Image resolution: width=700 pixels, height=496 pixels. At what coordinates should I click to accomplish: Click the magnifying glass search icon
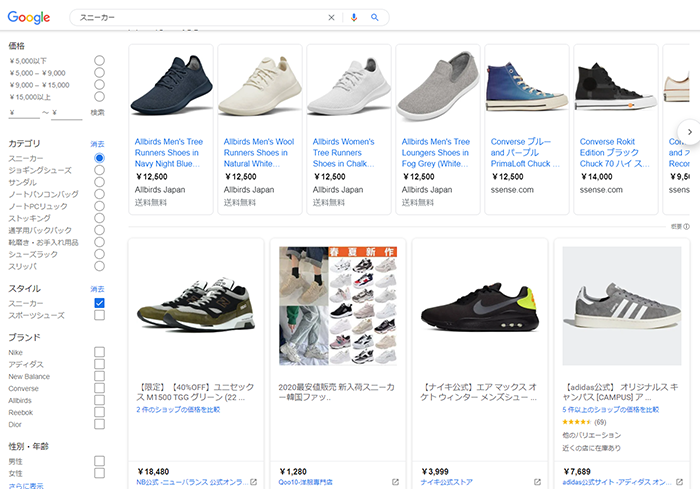tap(375, 17)
